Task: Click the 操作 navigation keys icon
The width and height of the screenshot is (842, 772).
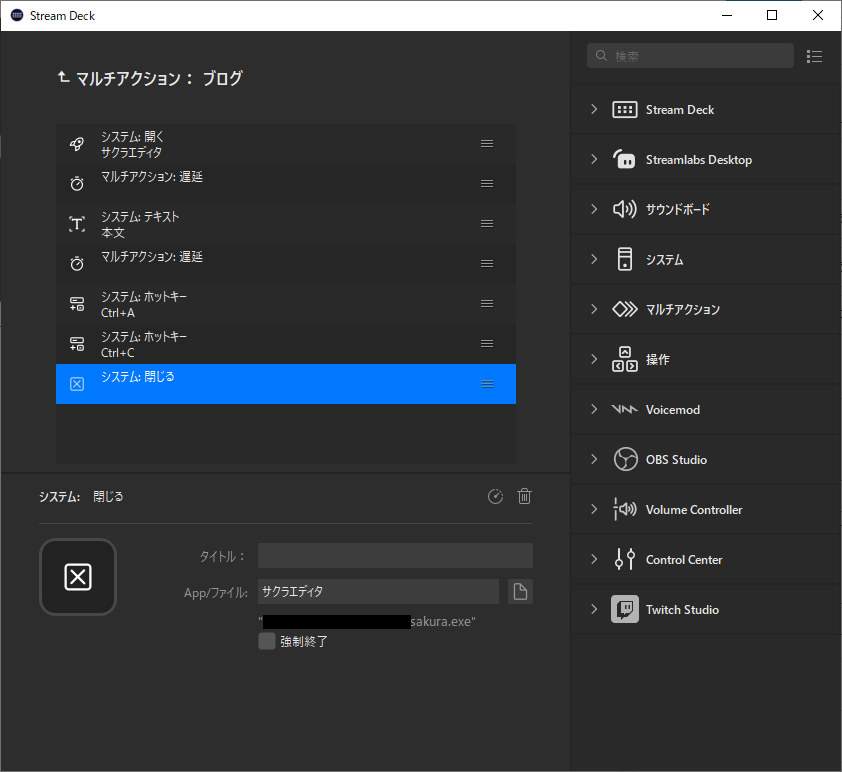Action: point(625,359)
